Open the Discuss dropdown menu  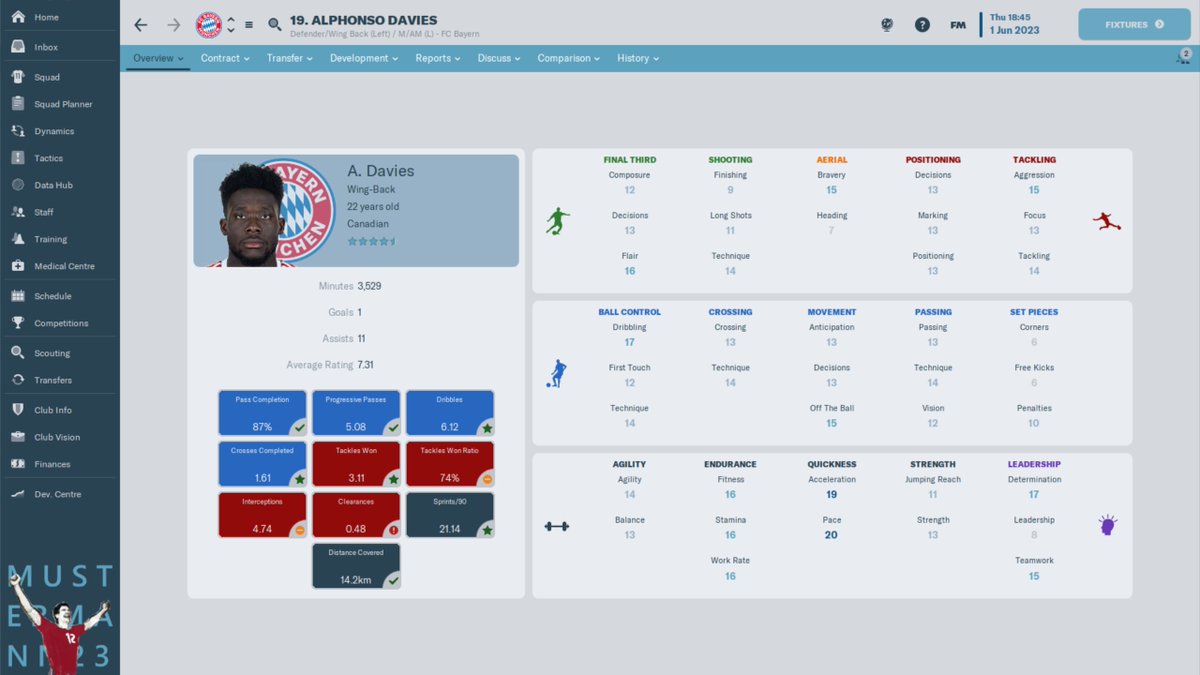[x=499, y=58]
